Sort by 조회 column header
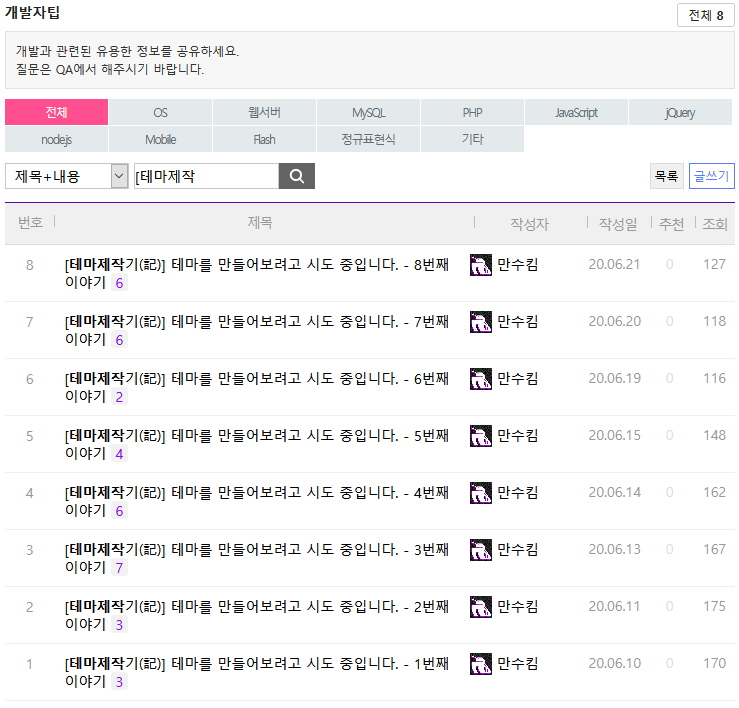The width and height of the screenshot is (739, 708). pos(715,224)
